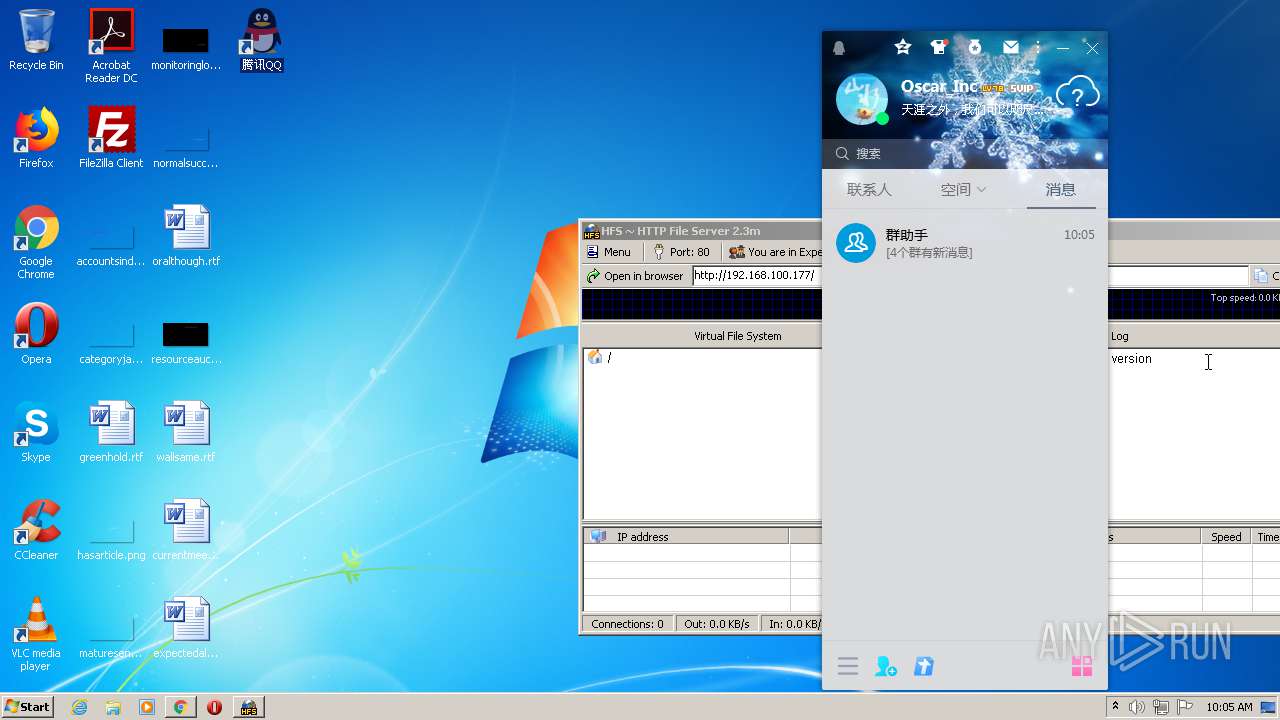Open QQ mail envelope icon

1011,47
